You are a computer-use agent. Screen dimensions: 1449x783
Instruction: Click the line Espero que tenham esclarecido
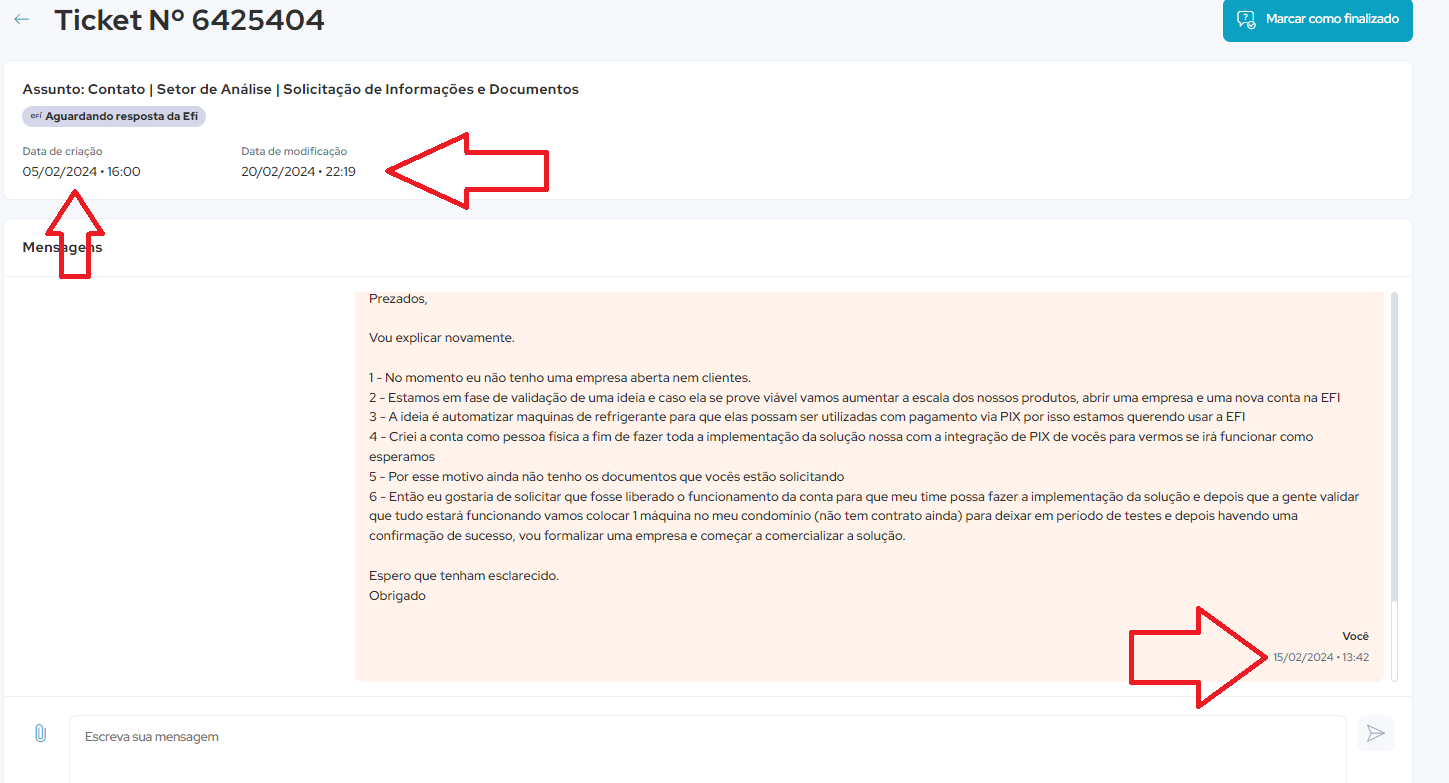464,576
